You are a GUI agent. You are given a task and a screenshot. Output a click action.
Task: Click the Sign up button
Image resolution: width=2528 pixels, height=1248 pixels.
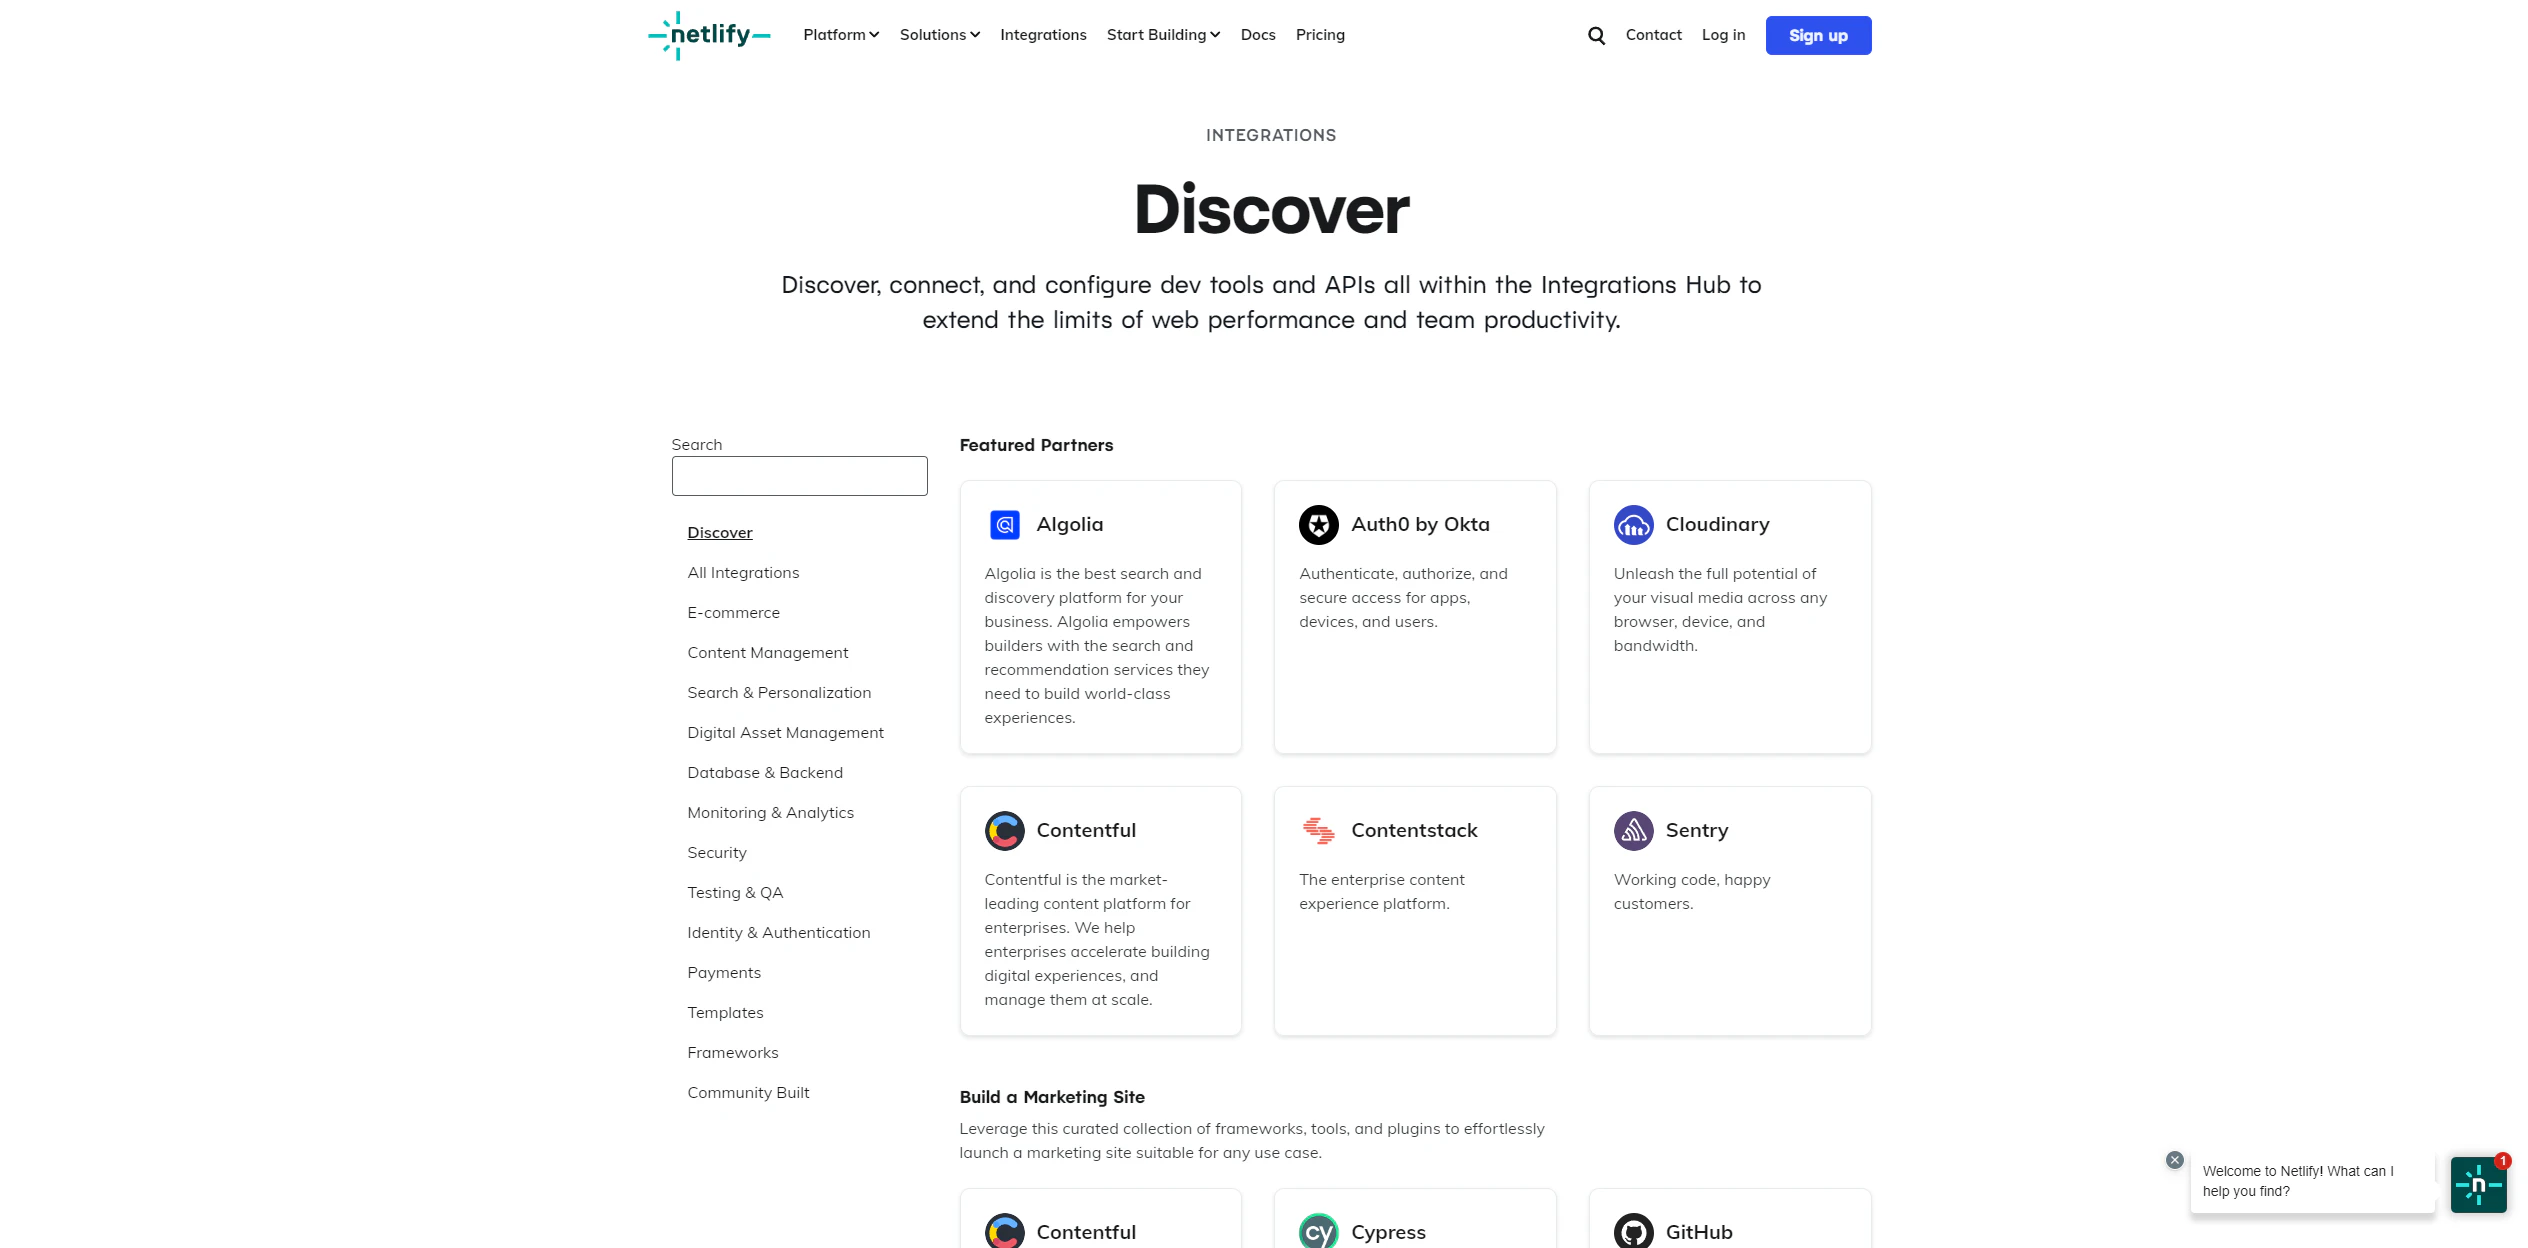point(1819,35)
